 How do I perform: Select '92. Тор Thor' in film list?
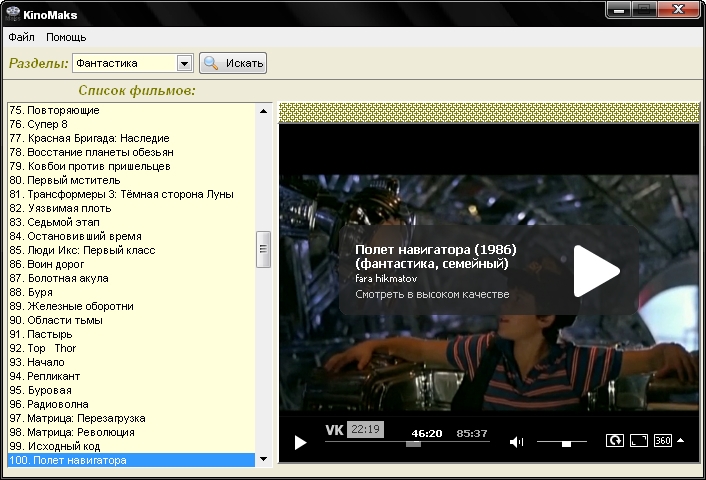pos(131,348)
